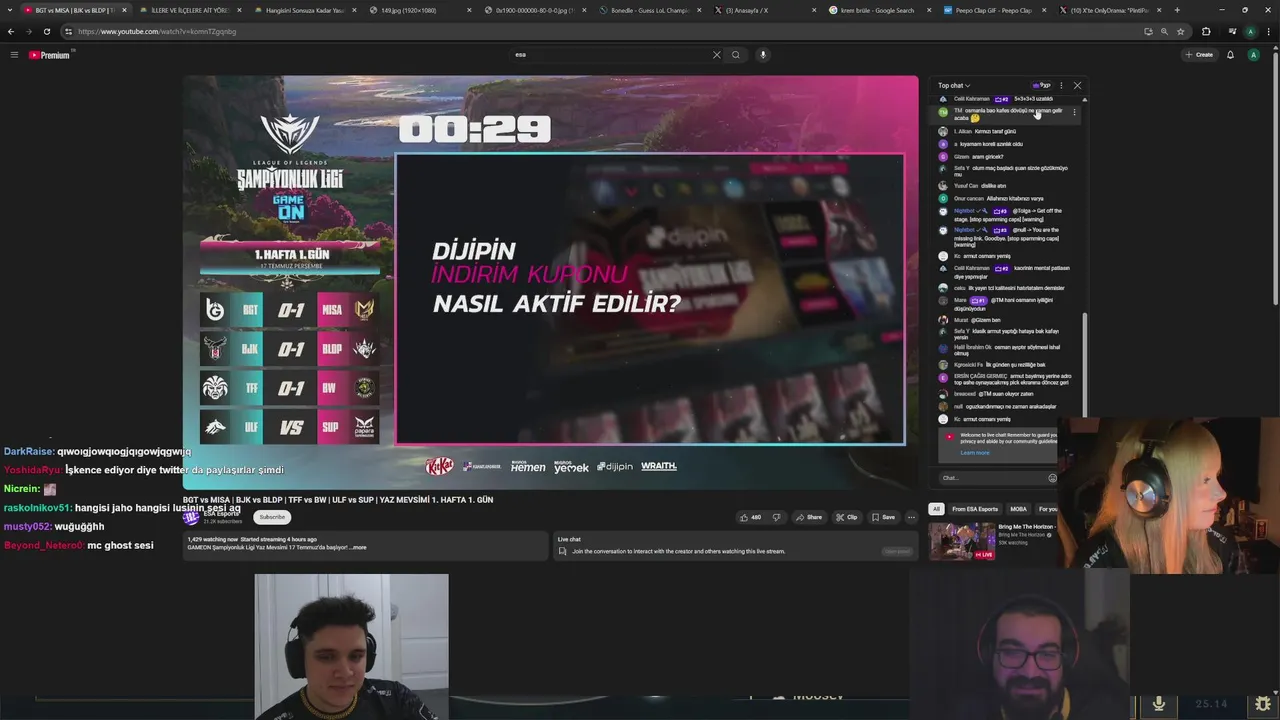
Task: Click gear icon in bottom-right overlay
Action: [1263, 704]
